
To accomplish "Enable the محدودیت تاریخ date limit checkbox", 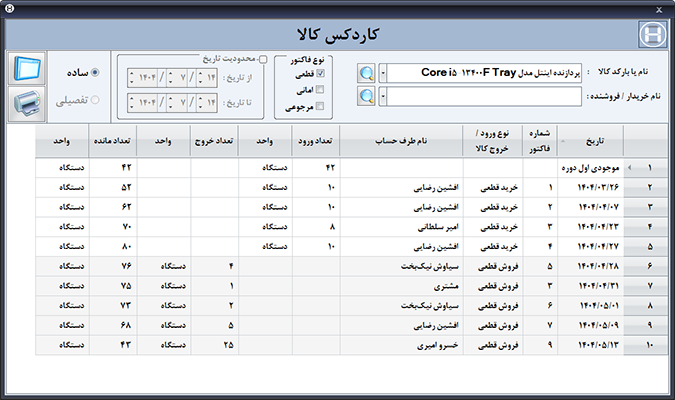I will (x=263, y=59).
